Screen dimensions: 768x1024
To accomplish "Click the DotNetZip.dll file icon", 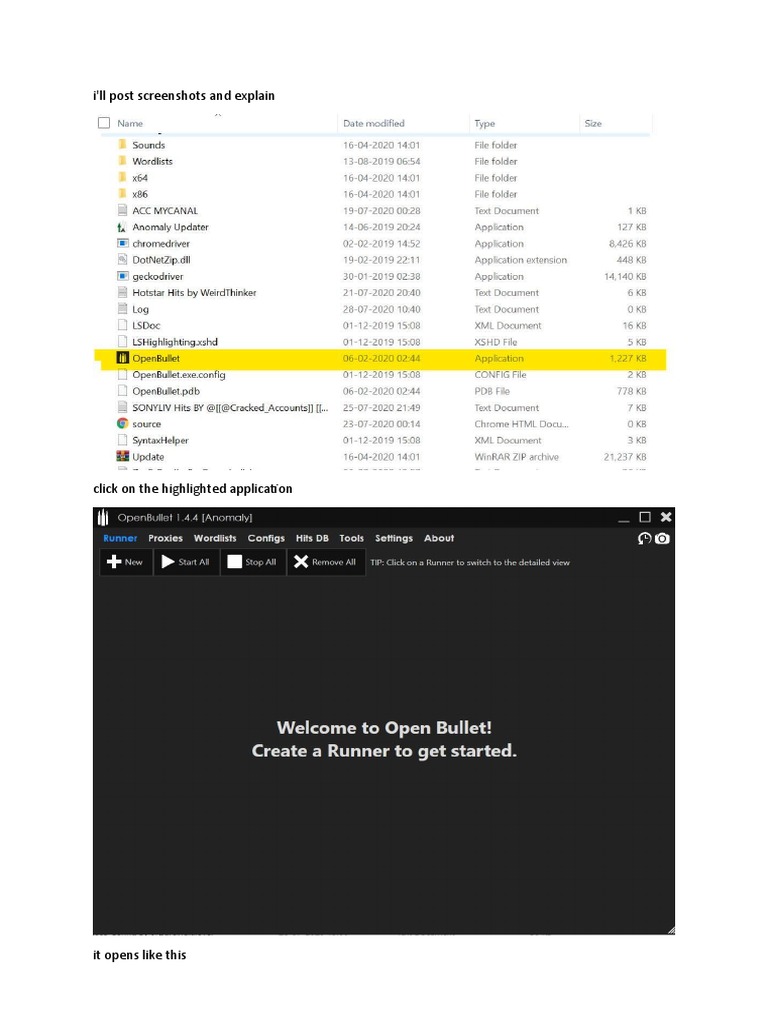I will tap(122, 259).
